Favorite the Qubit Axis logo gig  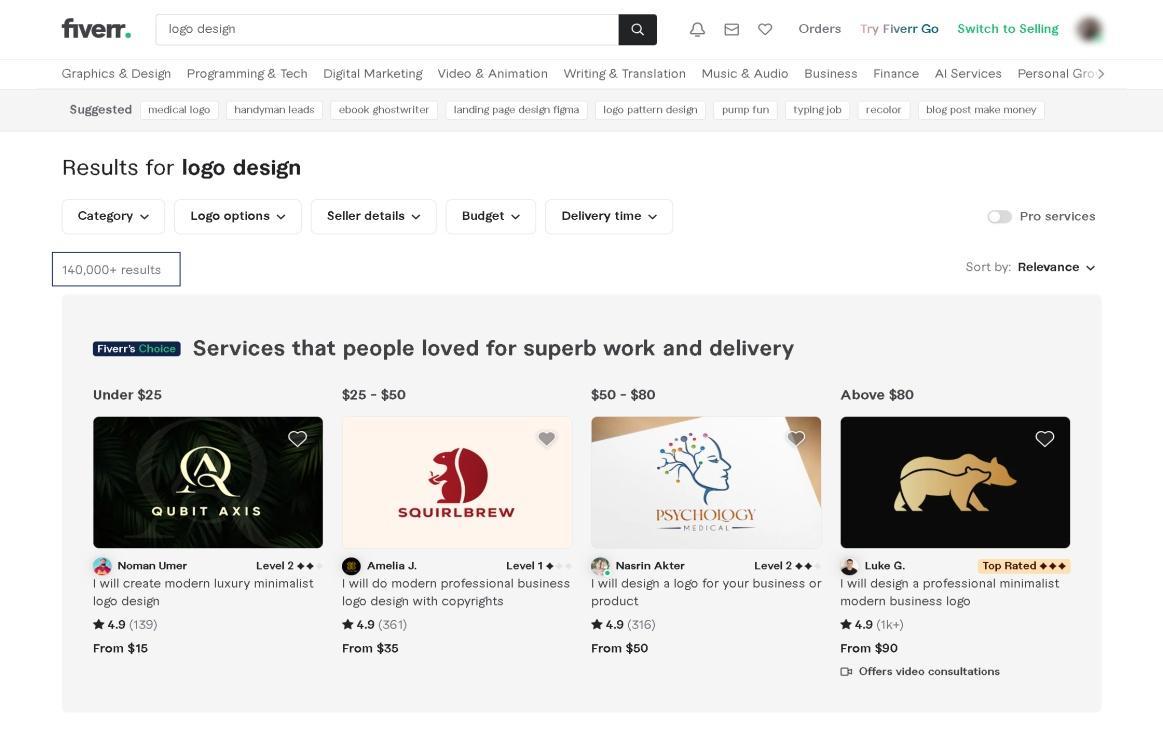click(x=297, y=439)
